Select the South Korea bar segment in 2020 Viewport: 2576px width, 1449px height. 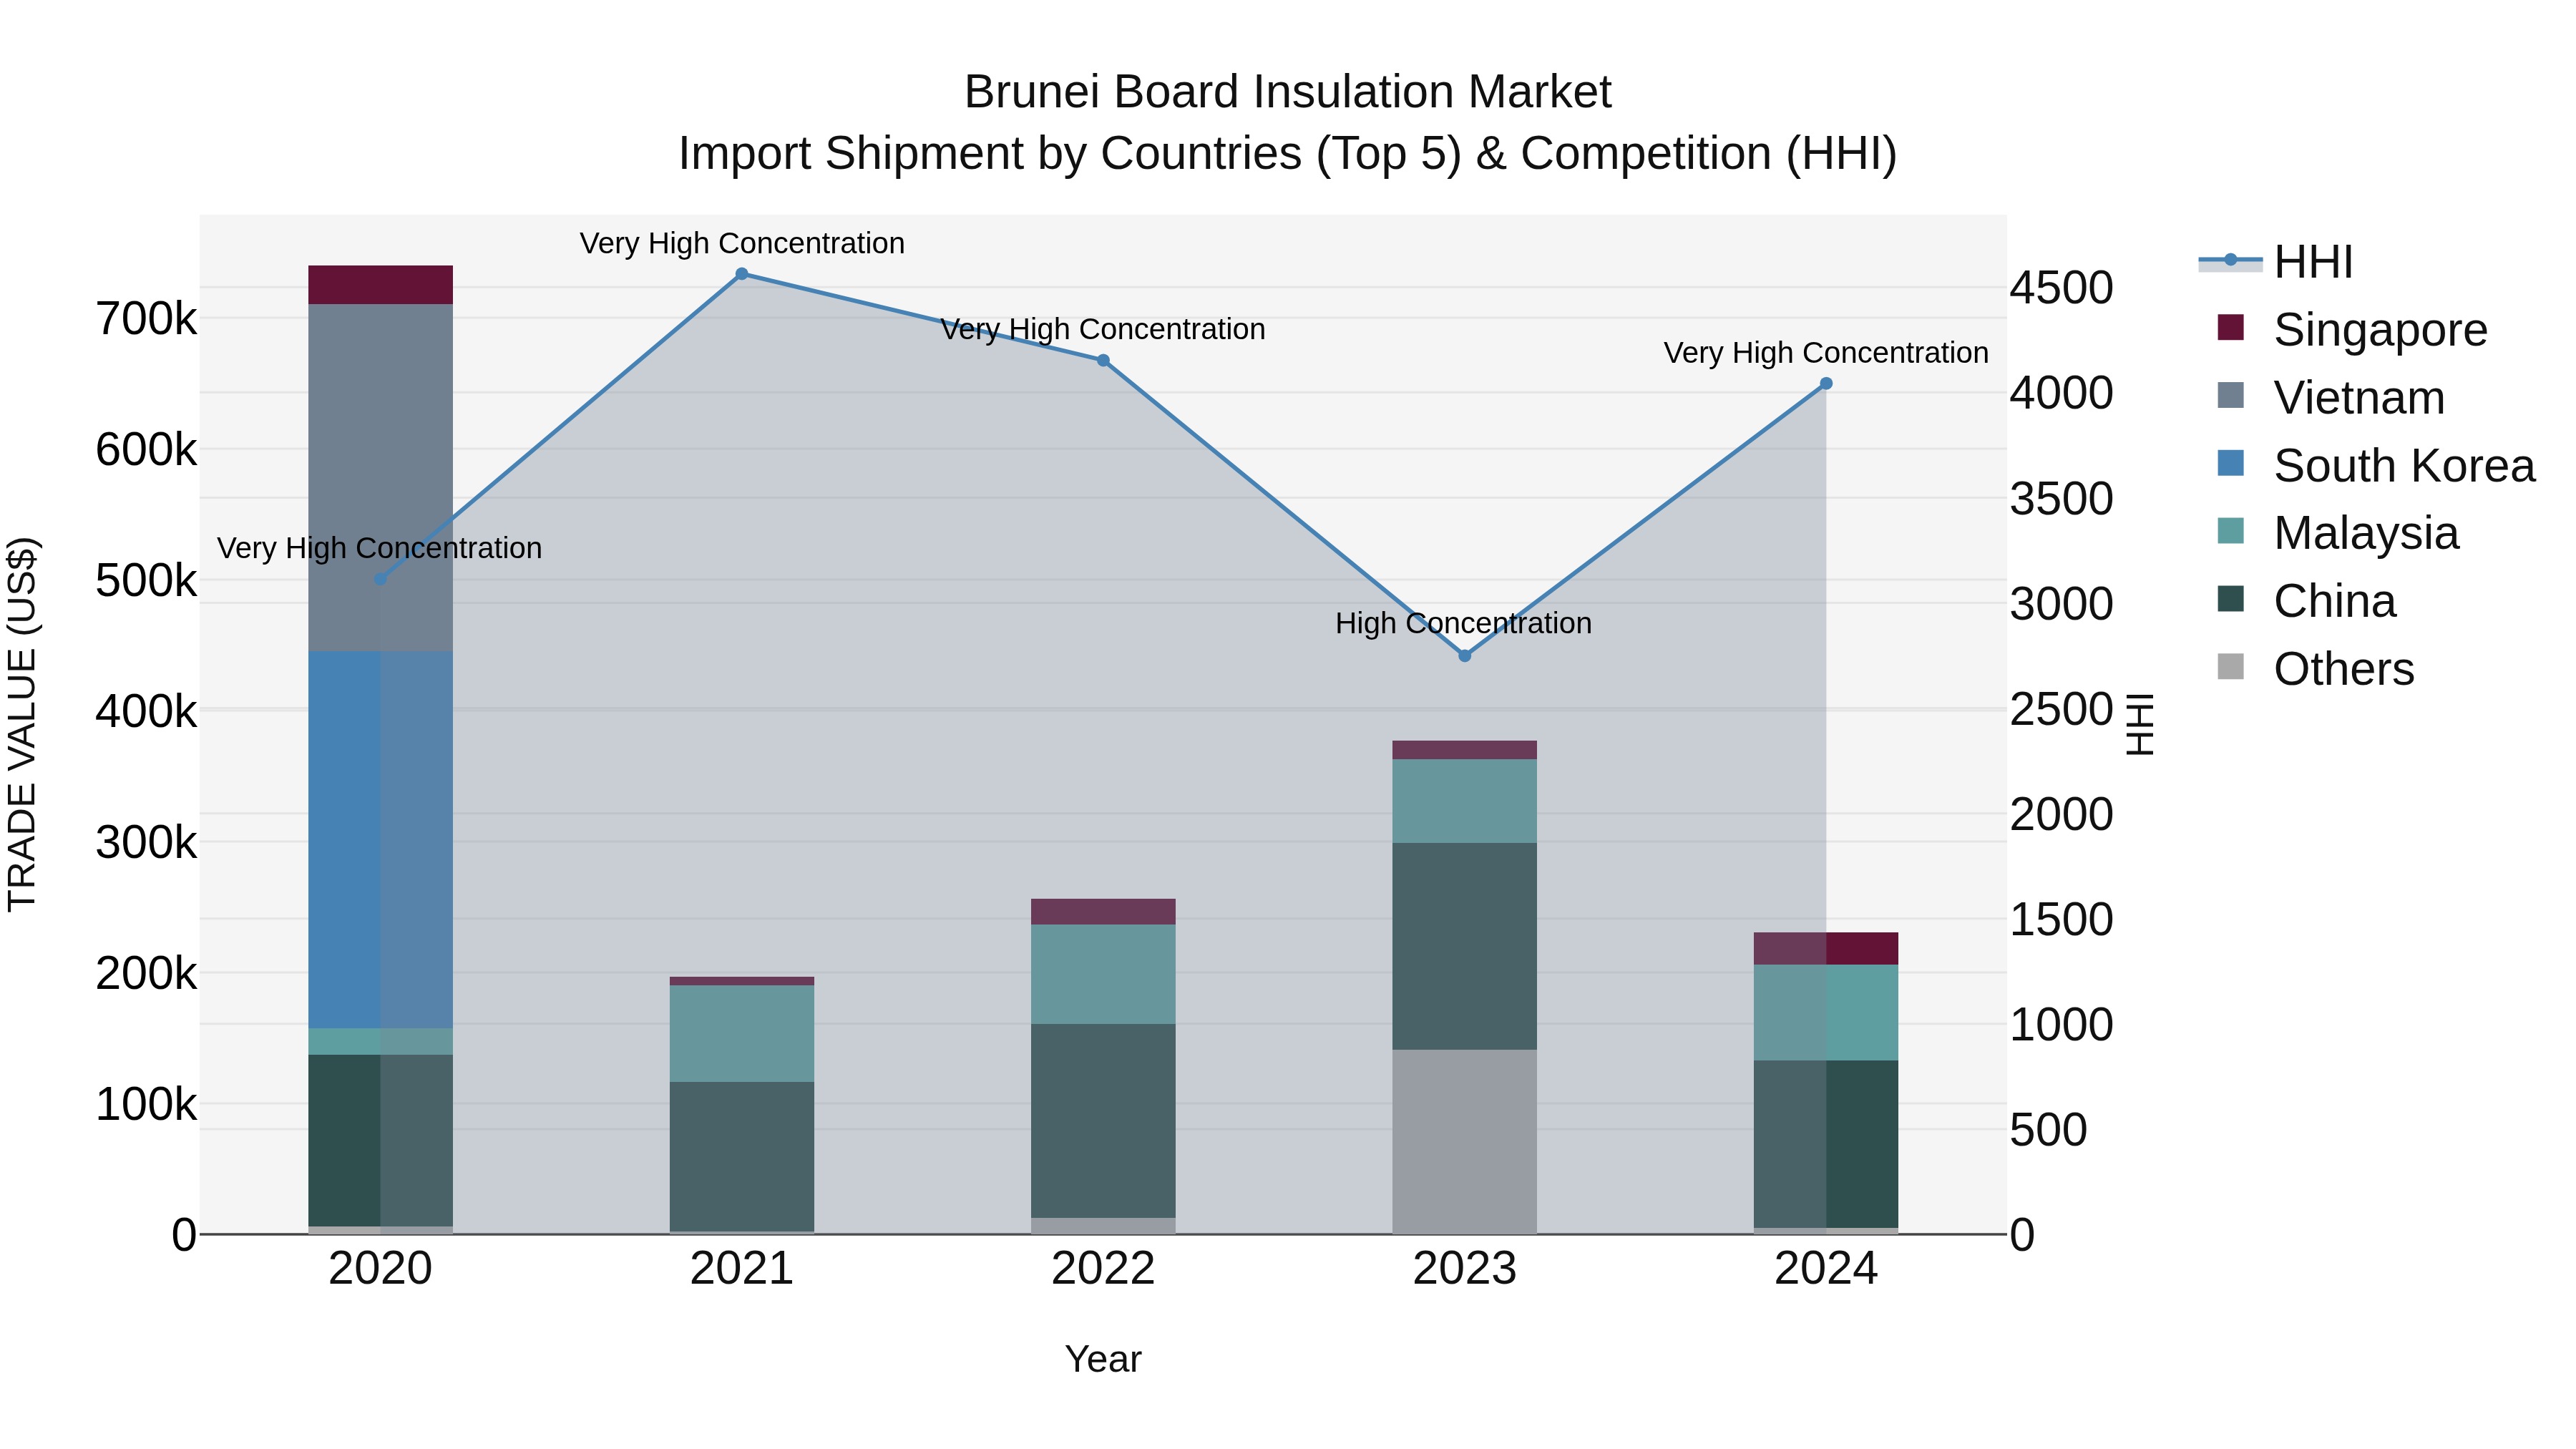(x=380, y=840)
